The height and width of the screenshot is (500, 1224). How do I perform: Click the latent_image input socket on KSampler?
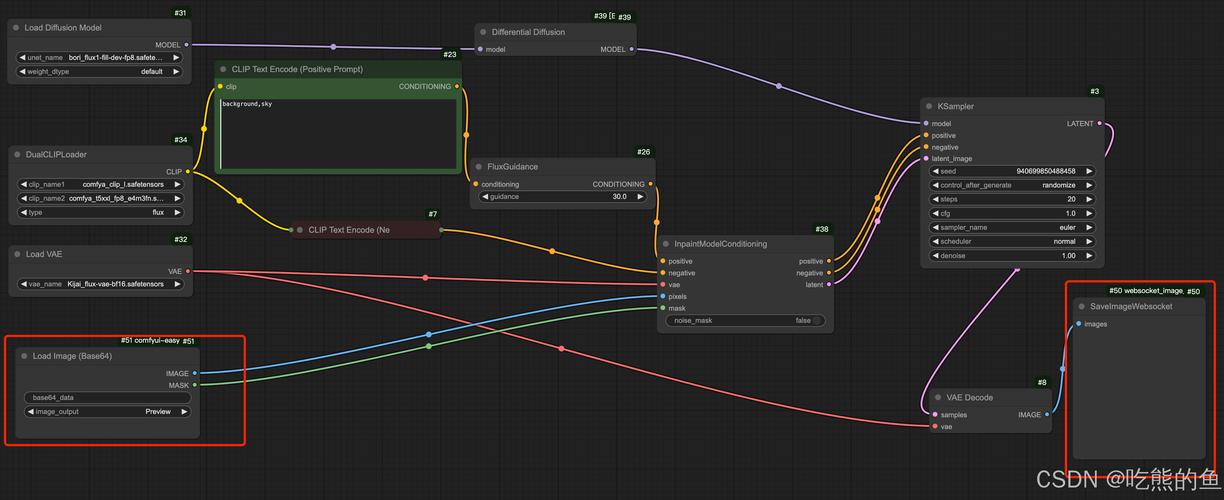point(926,158)
